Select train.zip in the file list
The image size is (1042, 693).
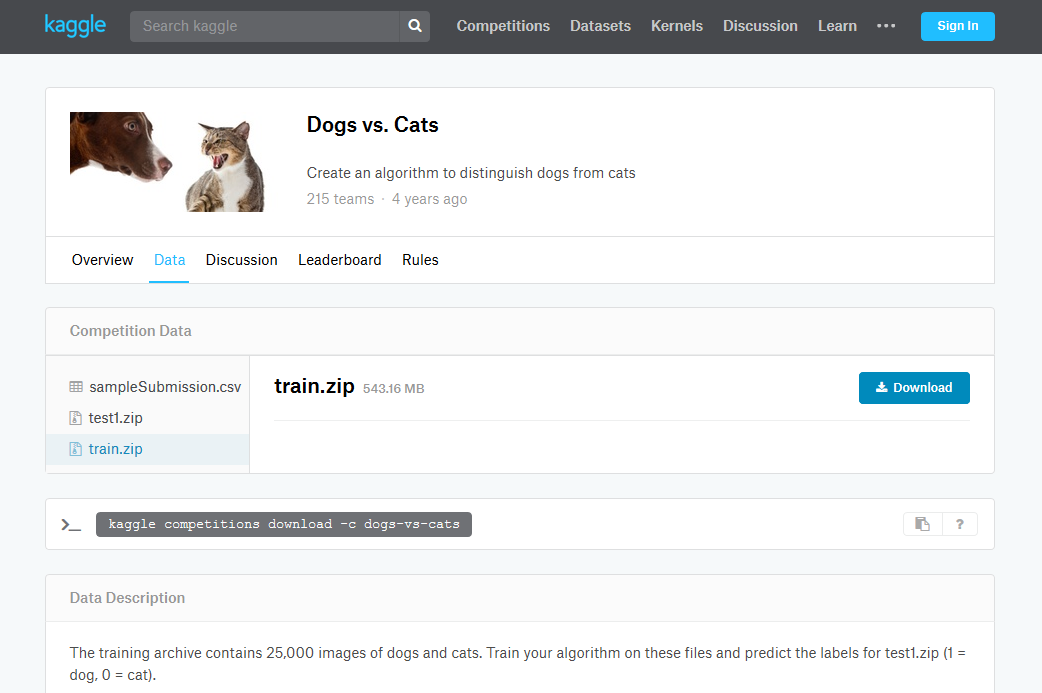pos(148,449)
